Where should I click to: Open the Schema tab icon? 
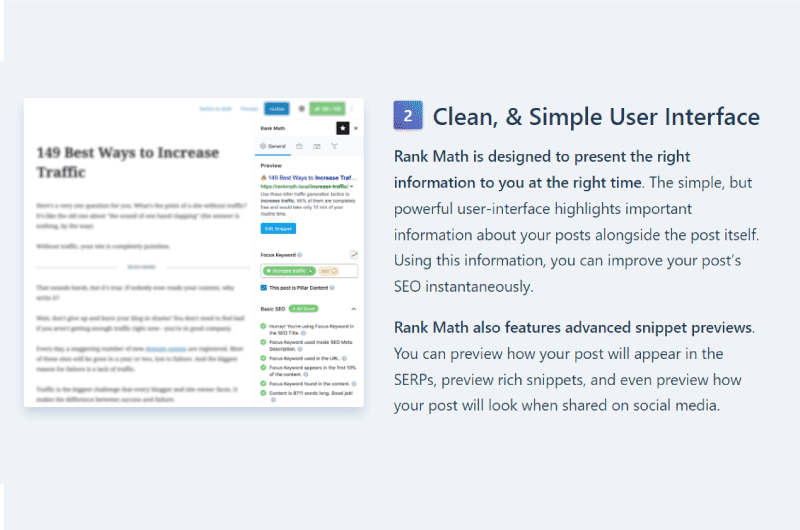[x=317, y=146]
